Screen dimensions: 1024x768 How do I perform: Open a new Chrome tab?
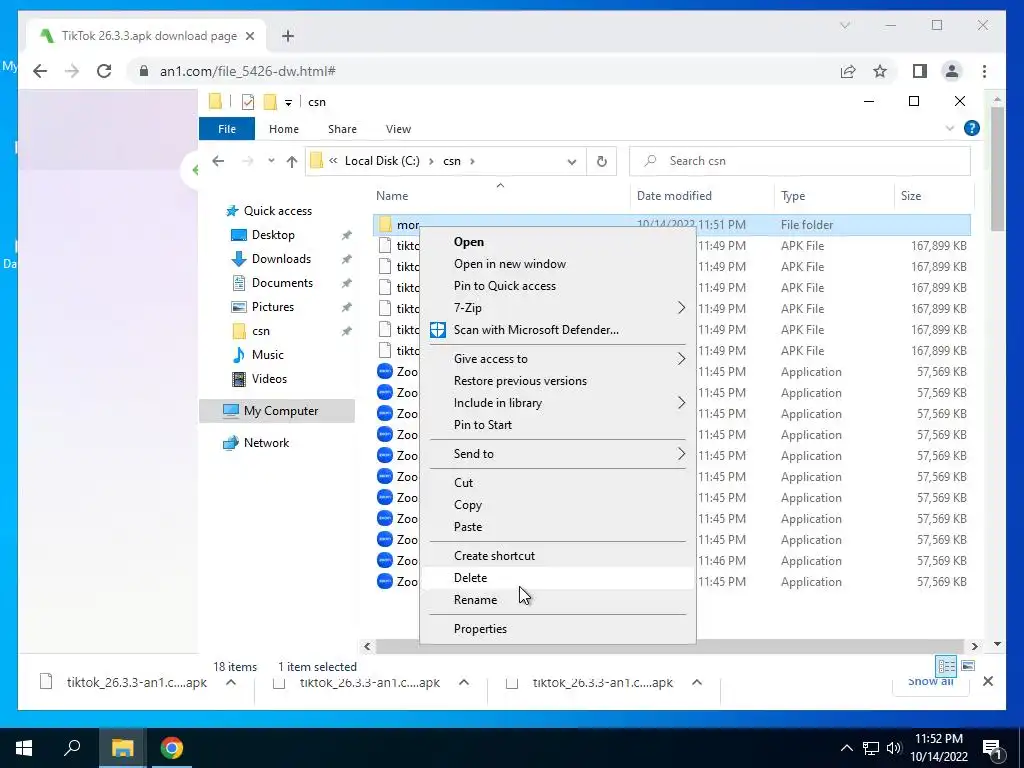(288, 36)
